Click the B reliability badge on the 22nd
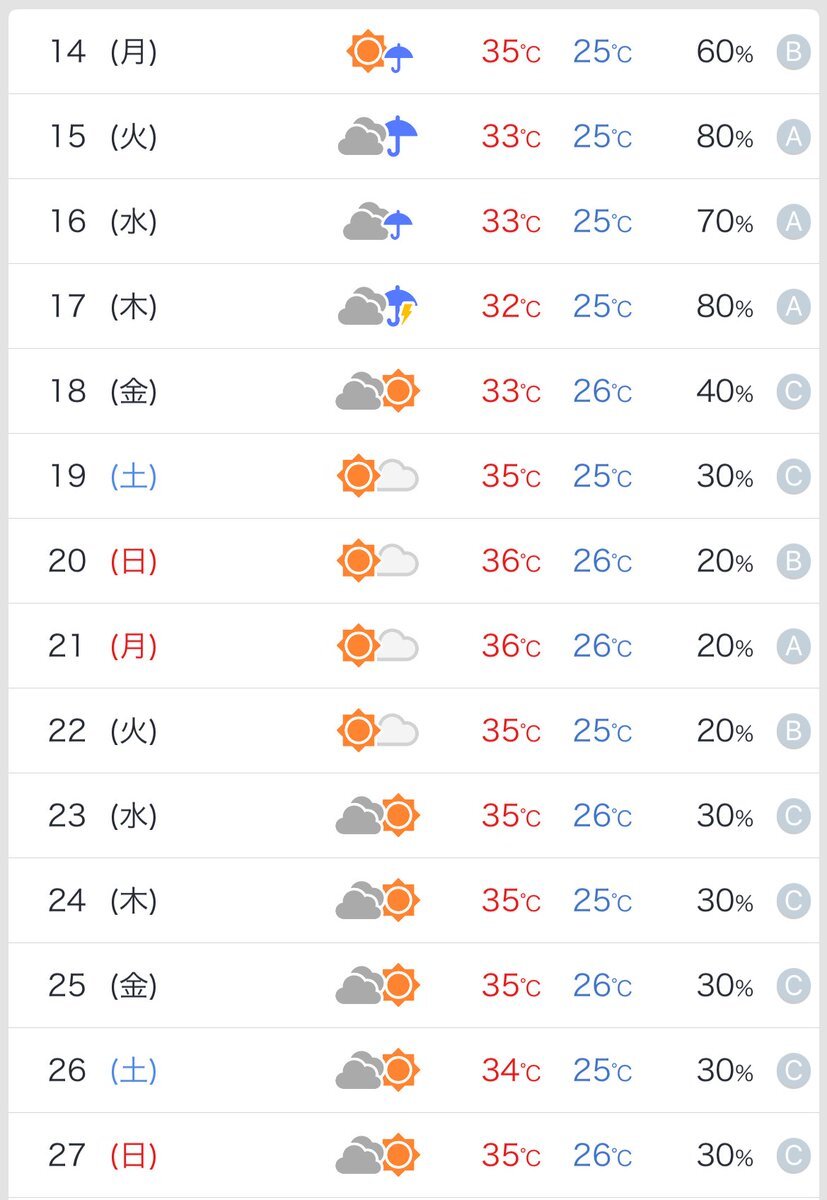The image size is (827, 1200). (793, 732)
